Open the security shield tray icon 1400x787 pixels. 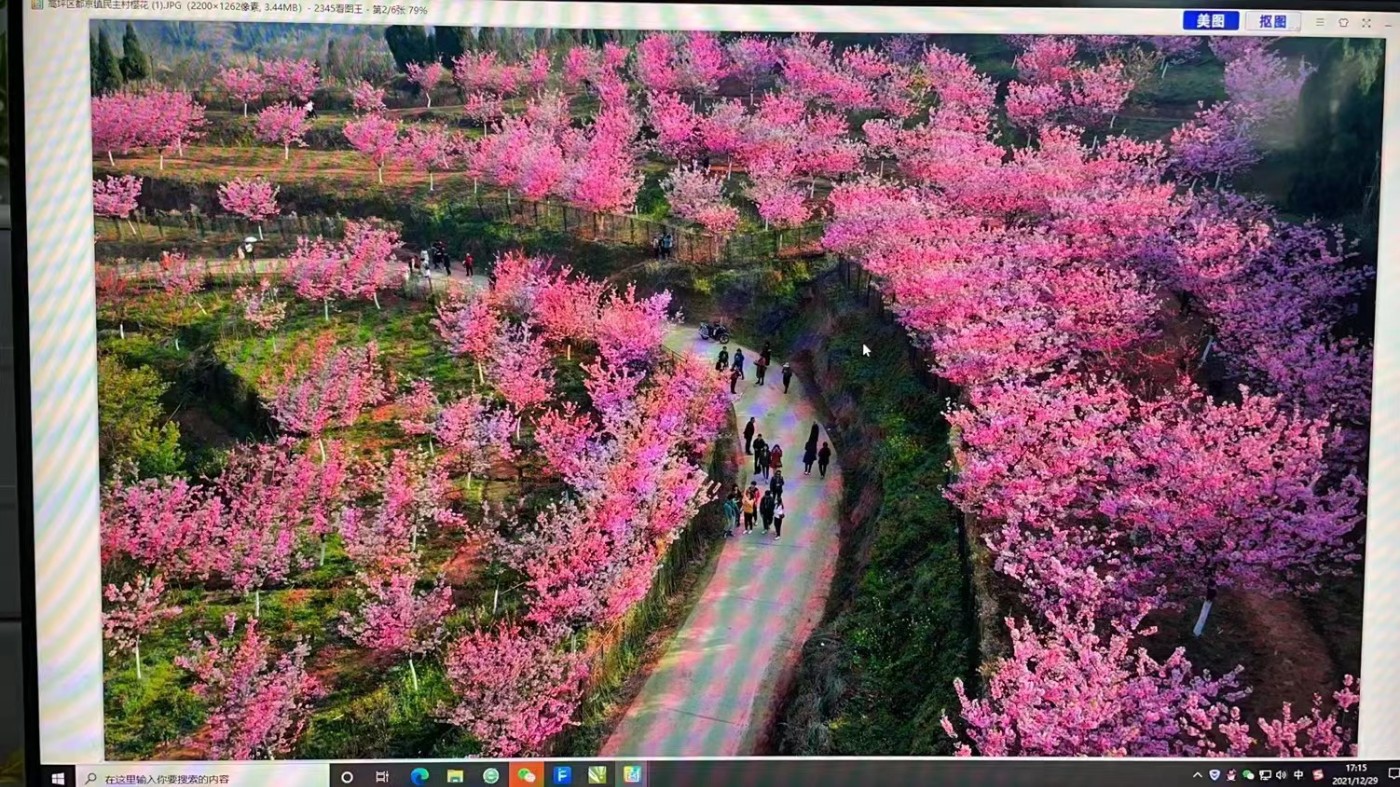(x=1215, y=775)
